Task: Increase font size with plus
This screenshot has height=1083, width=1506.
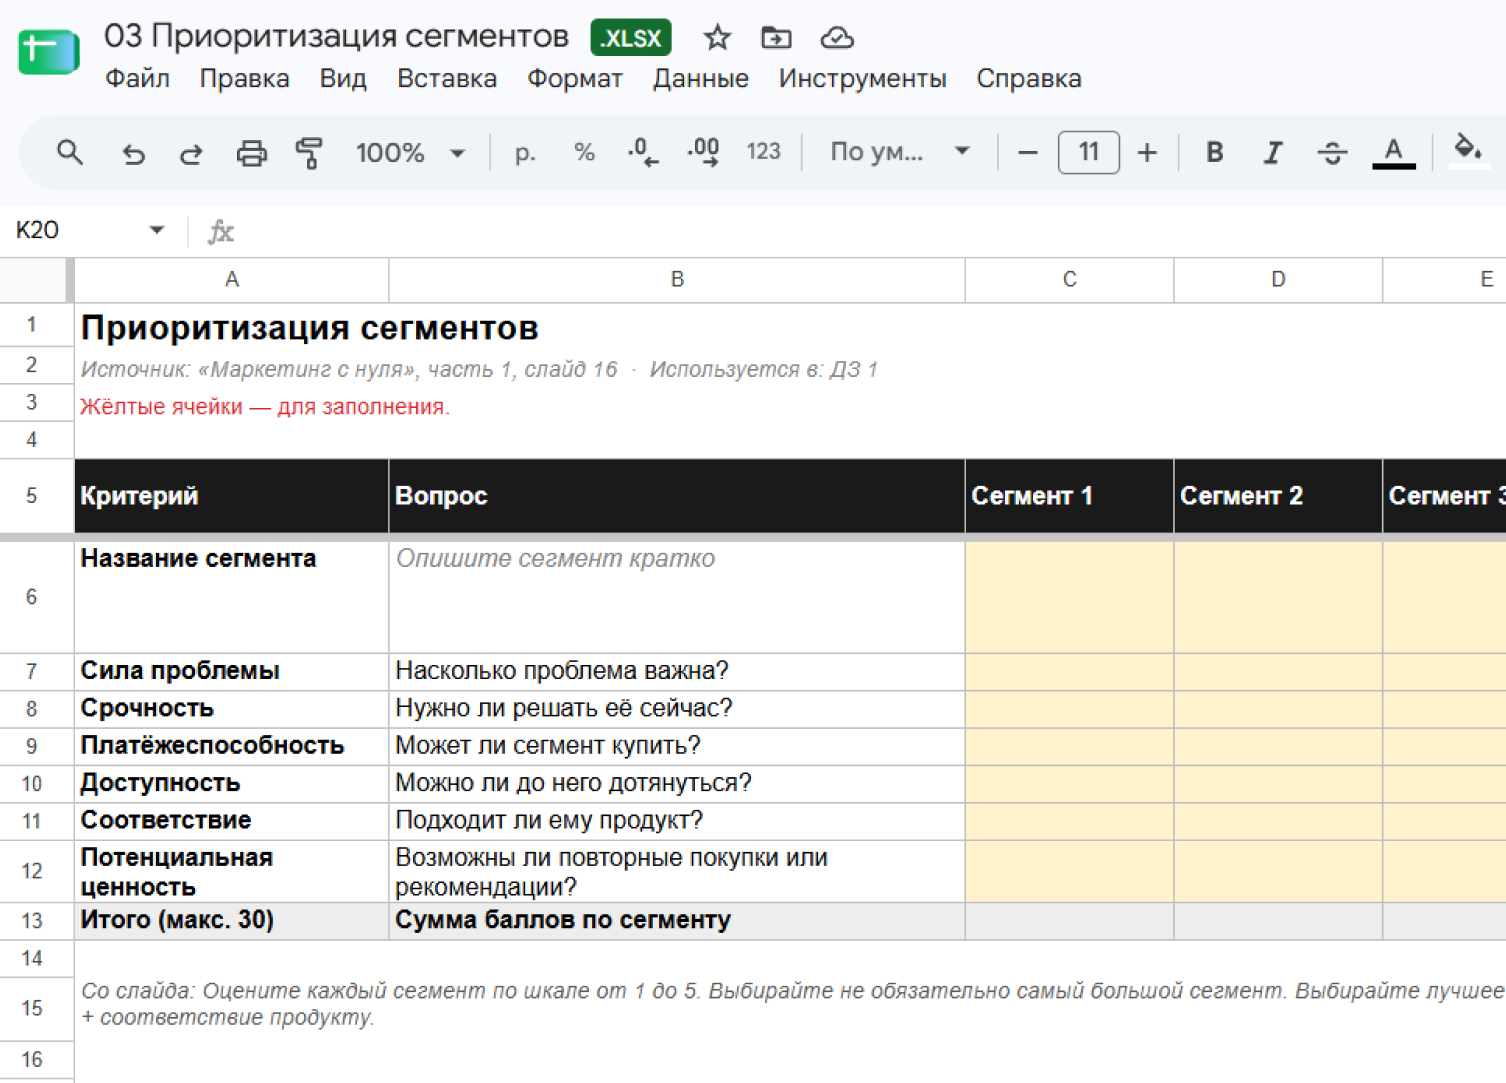Action: [1147, 153]
